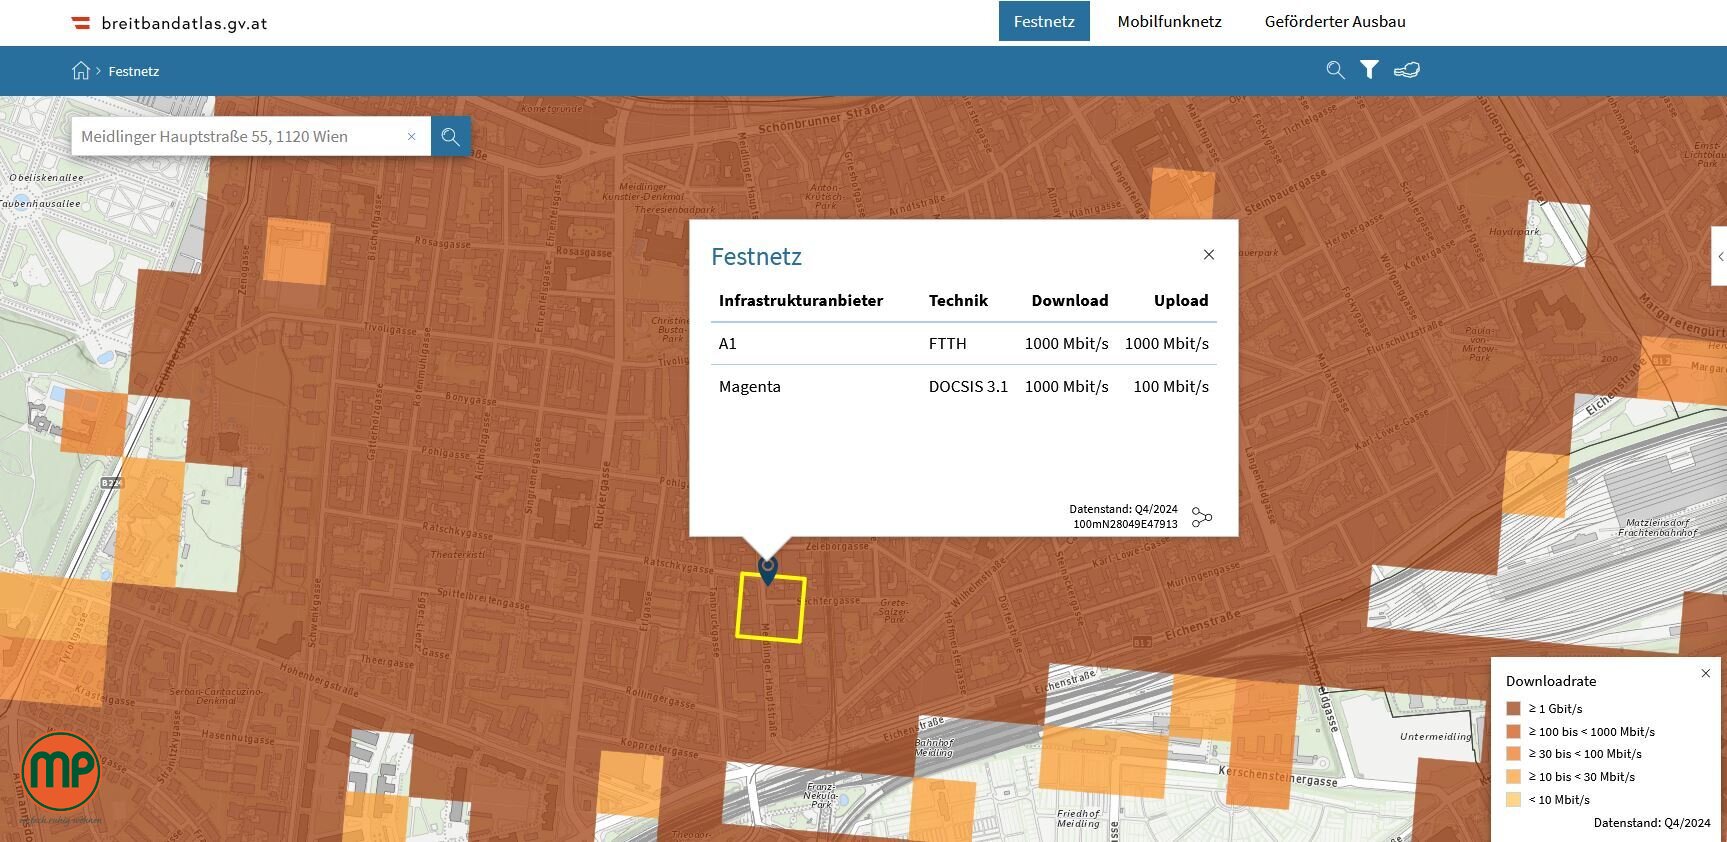Click the Infrastrukturanbieter column header
The width and height of the screenshot is (1727, 842).
801,300
